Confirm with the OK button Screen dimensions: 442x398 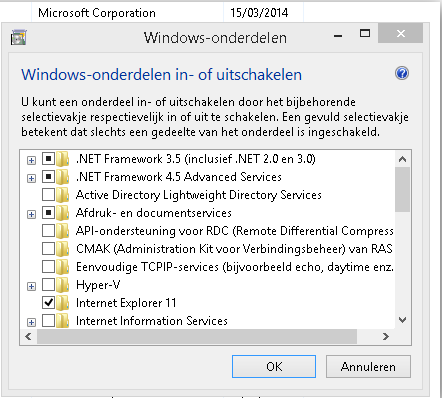tap(274, 367)
